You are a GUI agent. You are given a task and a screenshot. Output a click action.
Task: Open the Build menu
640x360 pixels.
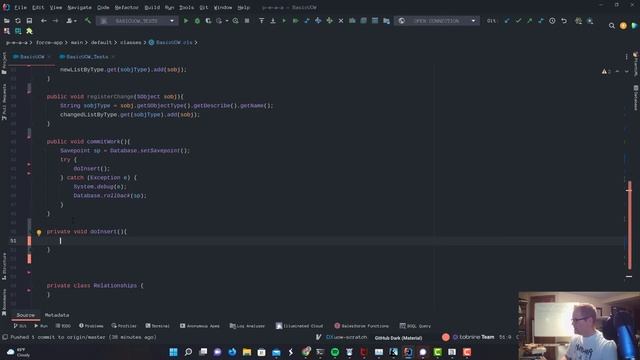pos(152,7)
